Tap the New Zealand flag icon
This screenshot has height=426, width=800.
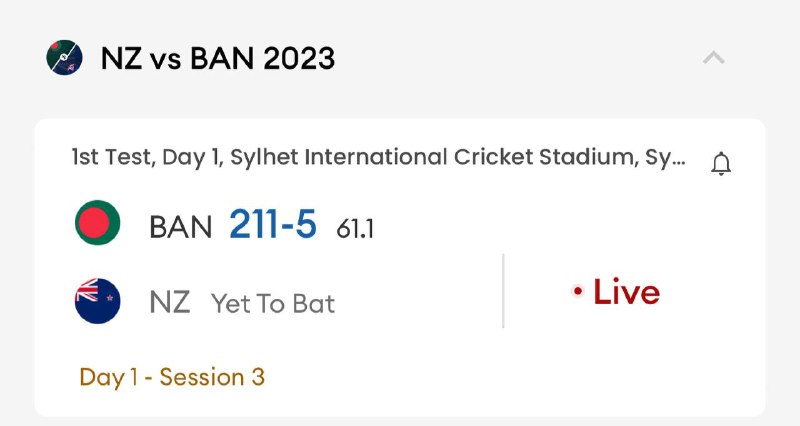pyautogui.click(x=97, y=301)
